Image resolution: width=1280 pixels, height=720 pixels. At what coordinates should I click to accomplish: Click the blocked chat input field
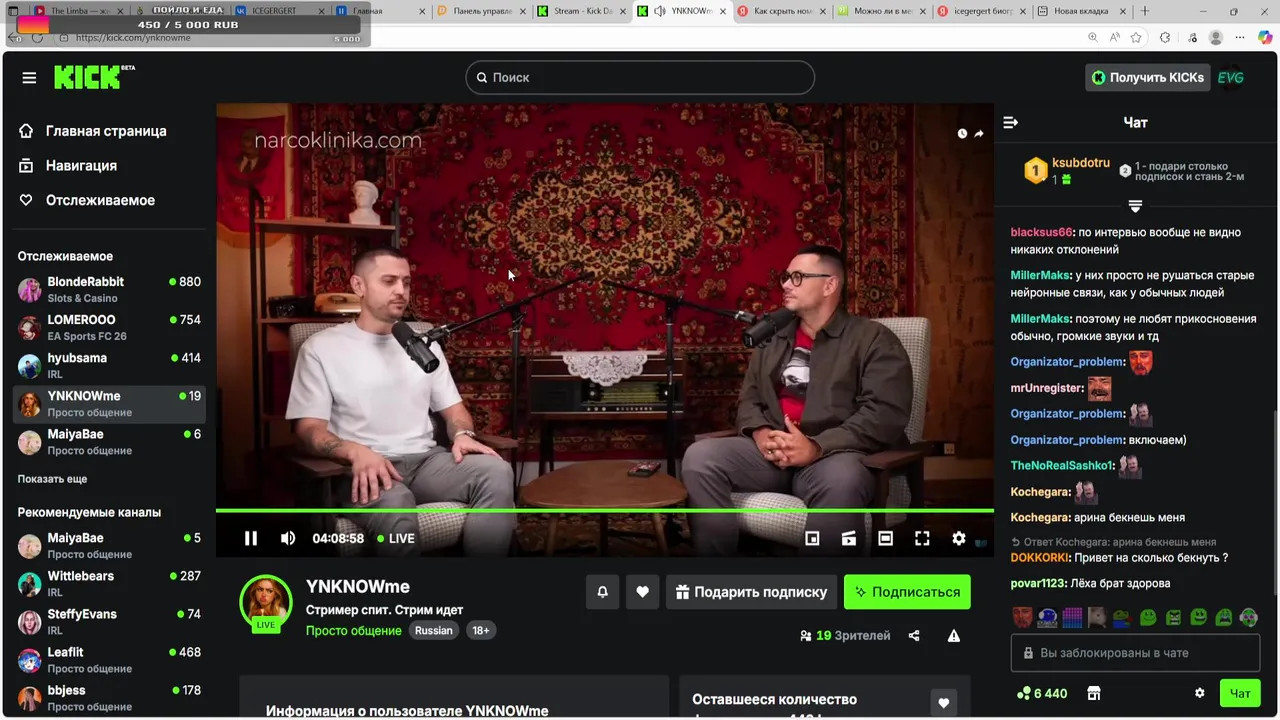click(1135, 653)
